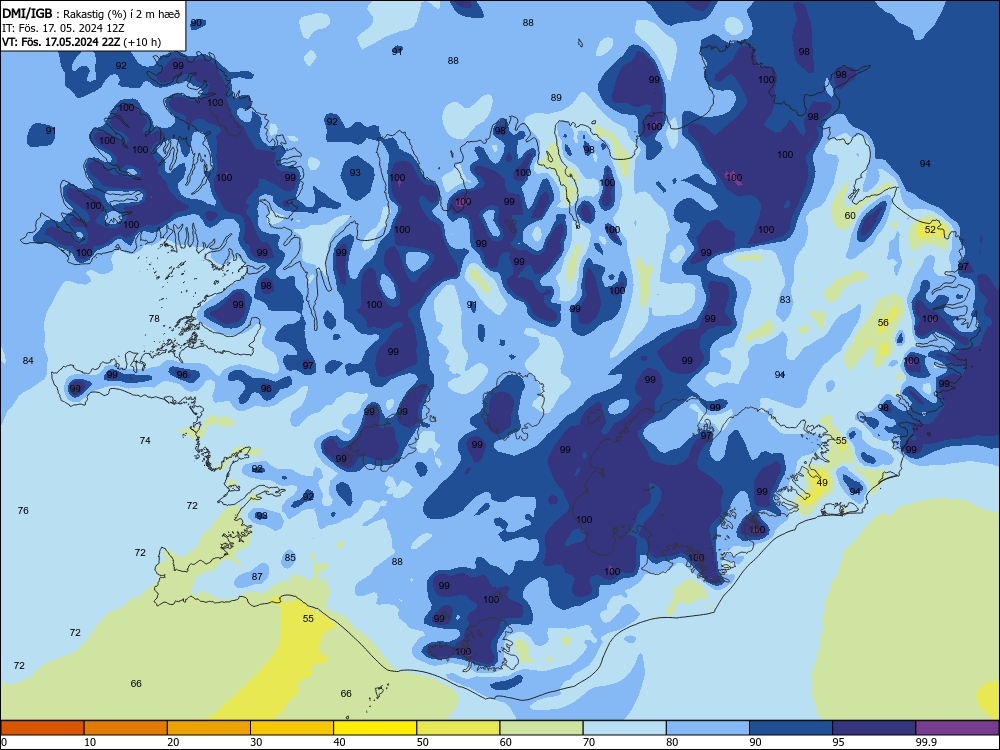Pick the light green 60–70 legend swatch
1000x750 pixels.
click(541, 728)
